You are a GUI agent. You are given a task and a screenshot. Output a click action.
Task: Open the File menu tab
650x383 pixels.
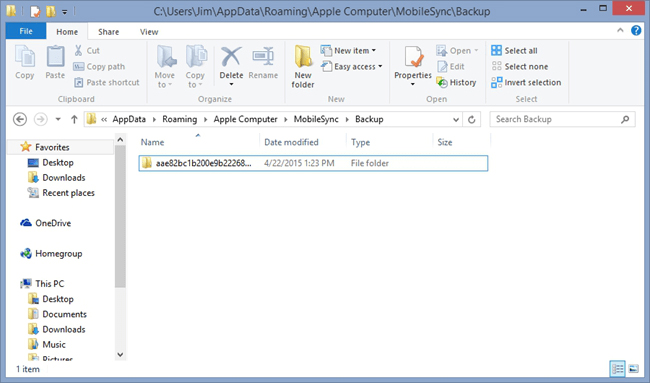coord(26,32)
